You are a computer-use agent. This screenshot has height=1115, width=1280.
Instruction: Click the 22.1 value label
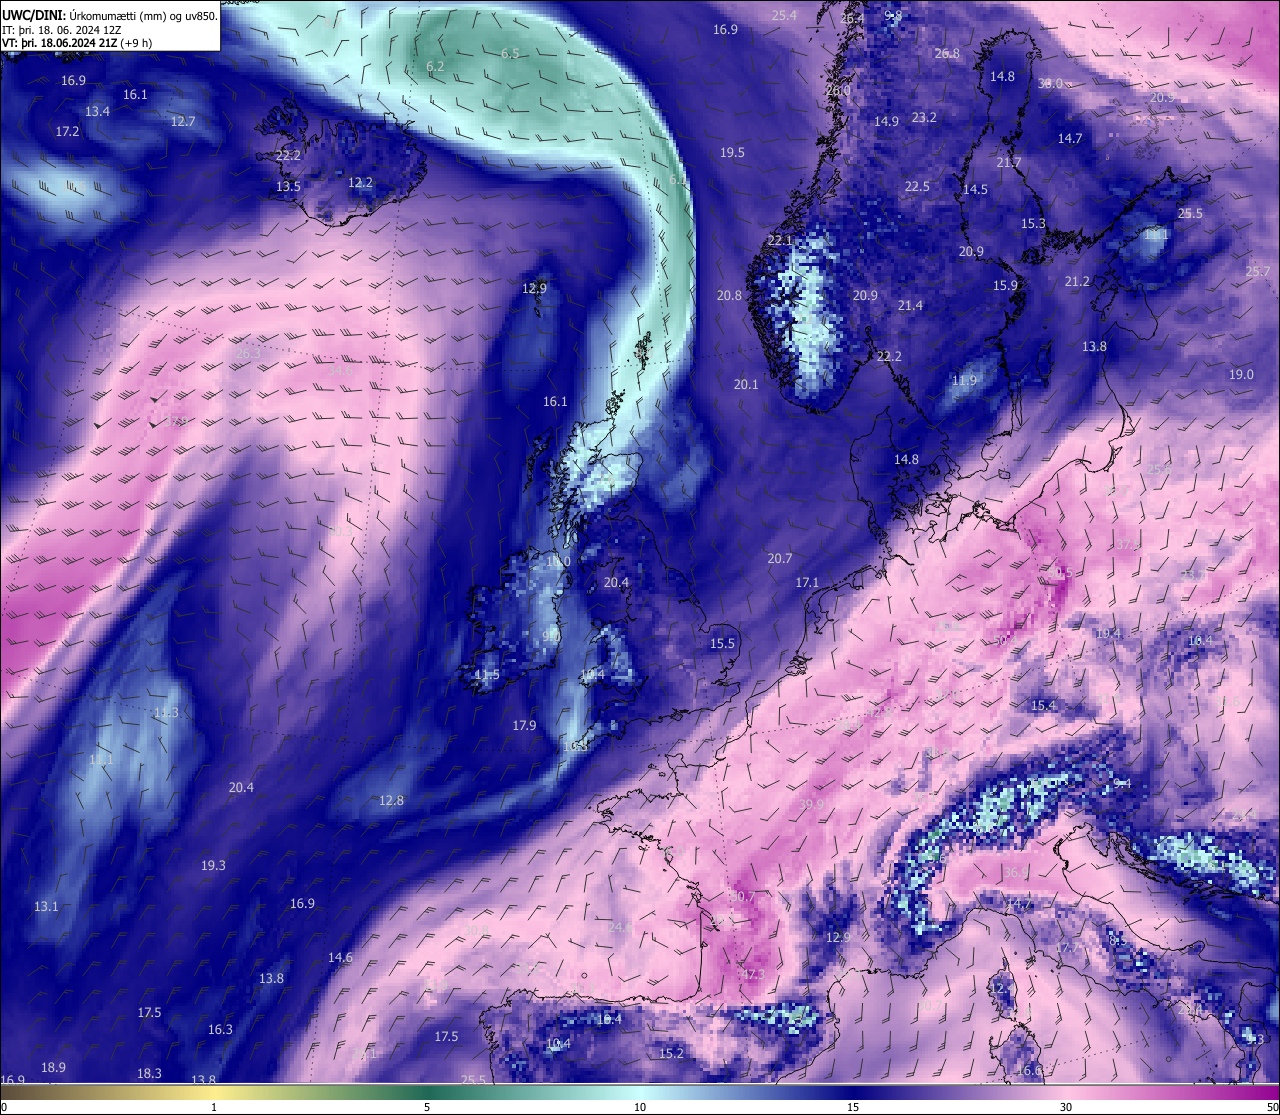[x=780, y=241]
